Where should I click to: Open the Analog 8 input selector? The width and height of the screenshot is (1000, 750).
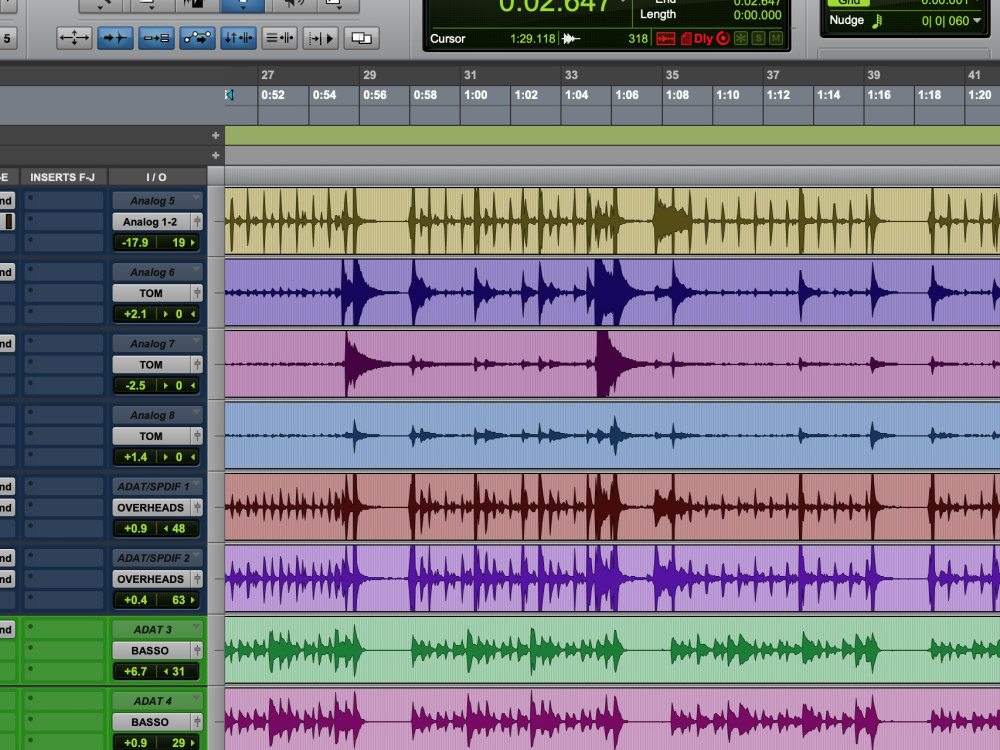click(158, 415)
